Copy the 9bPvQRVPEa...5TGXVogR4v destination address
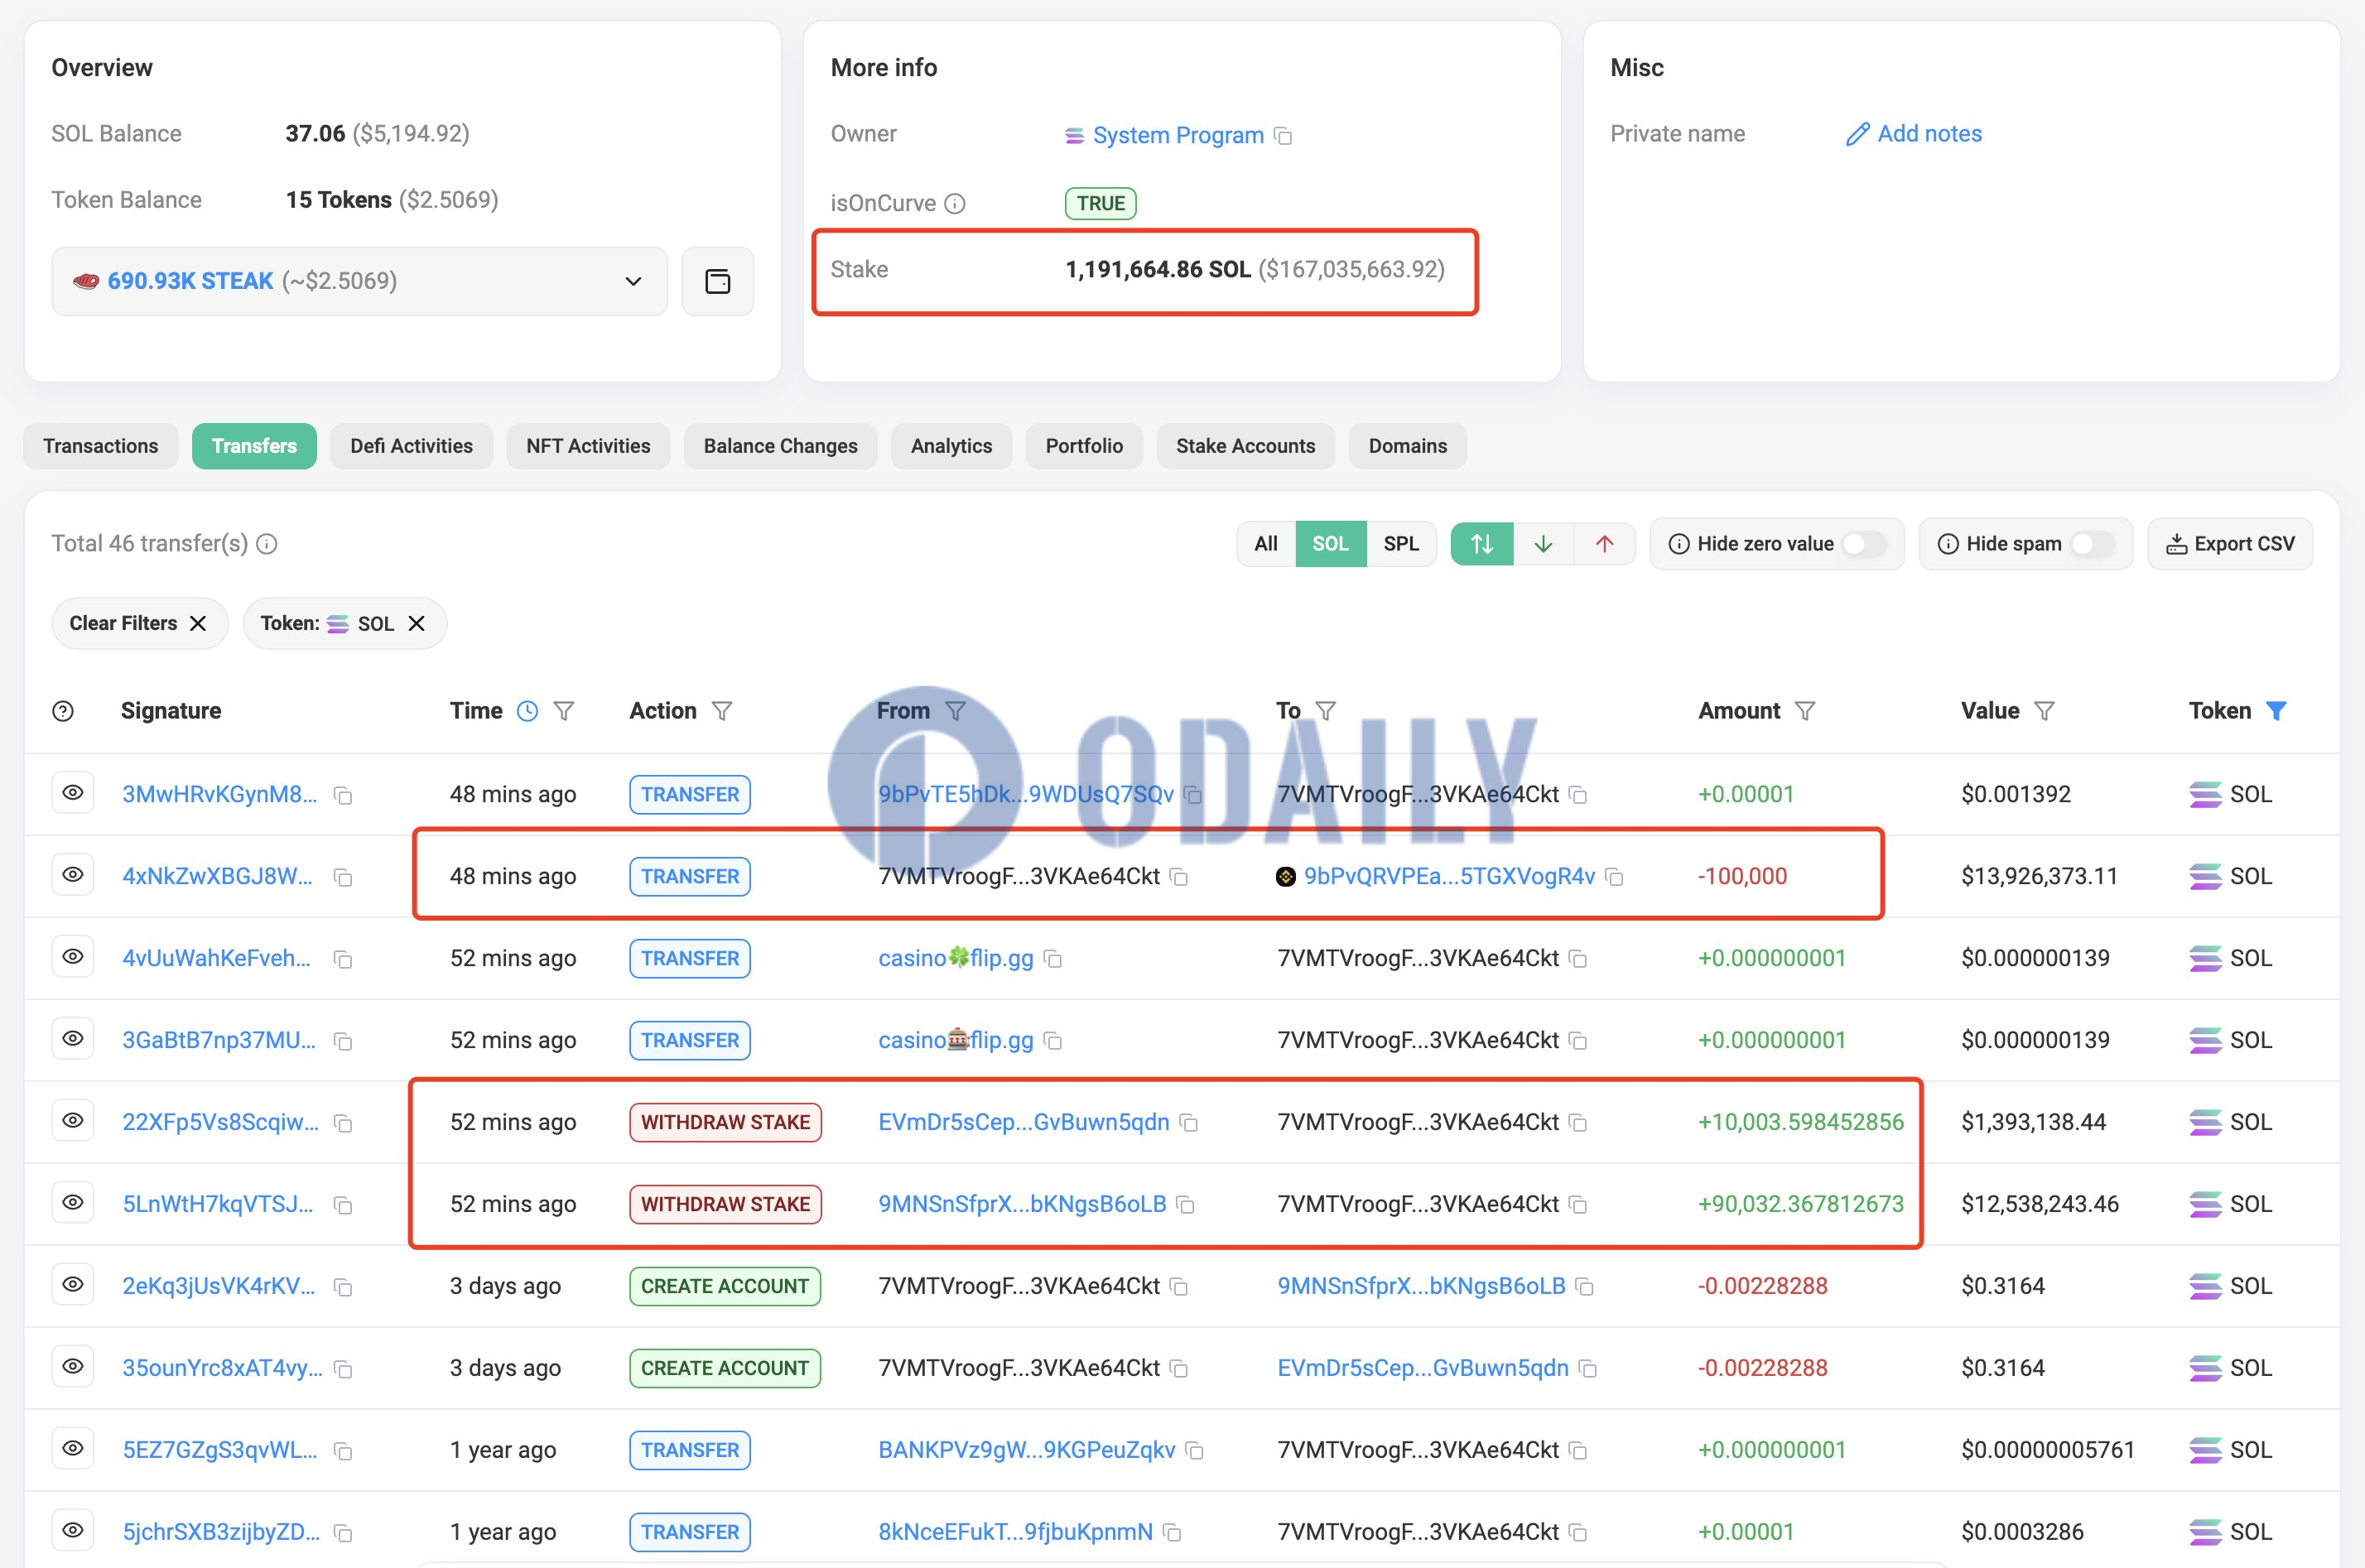This screenshot has width=2365, height=1568. coord(1613,877)
